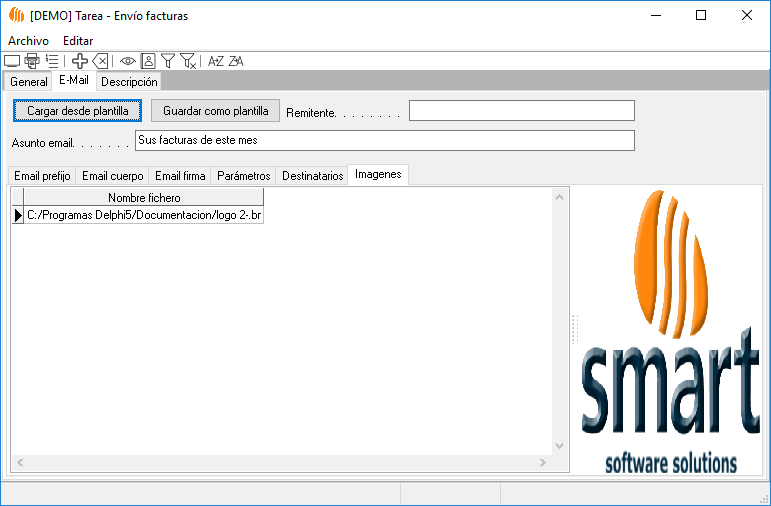Image resolution: width=771 pixels, height=506 pixels.
Task: Click into the Remitente input field
Action: pos(521,110)
